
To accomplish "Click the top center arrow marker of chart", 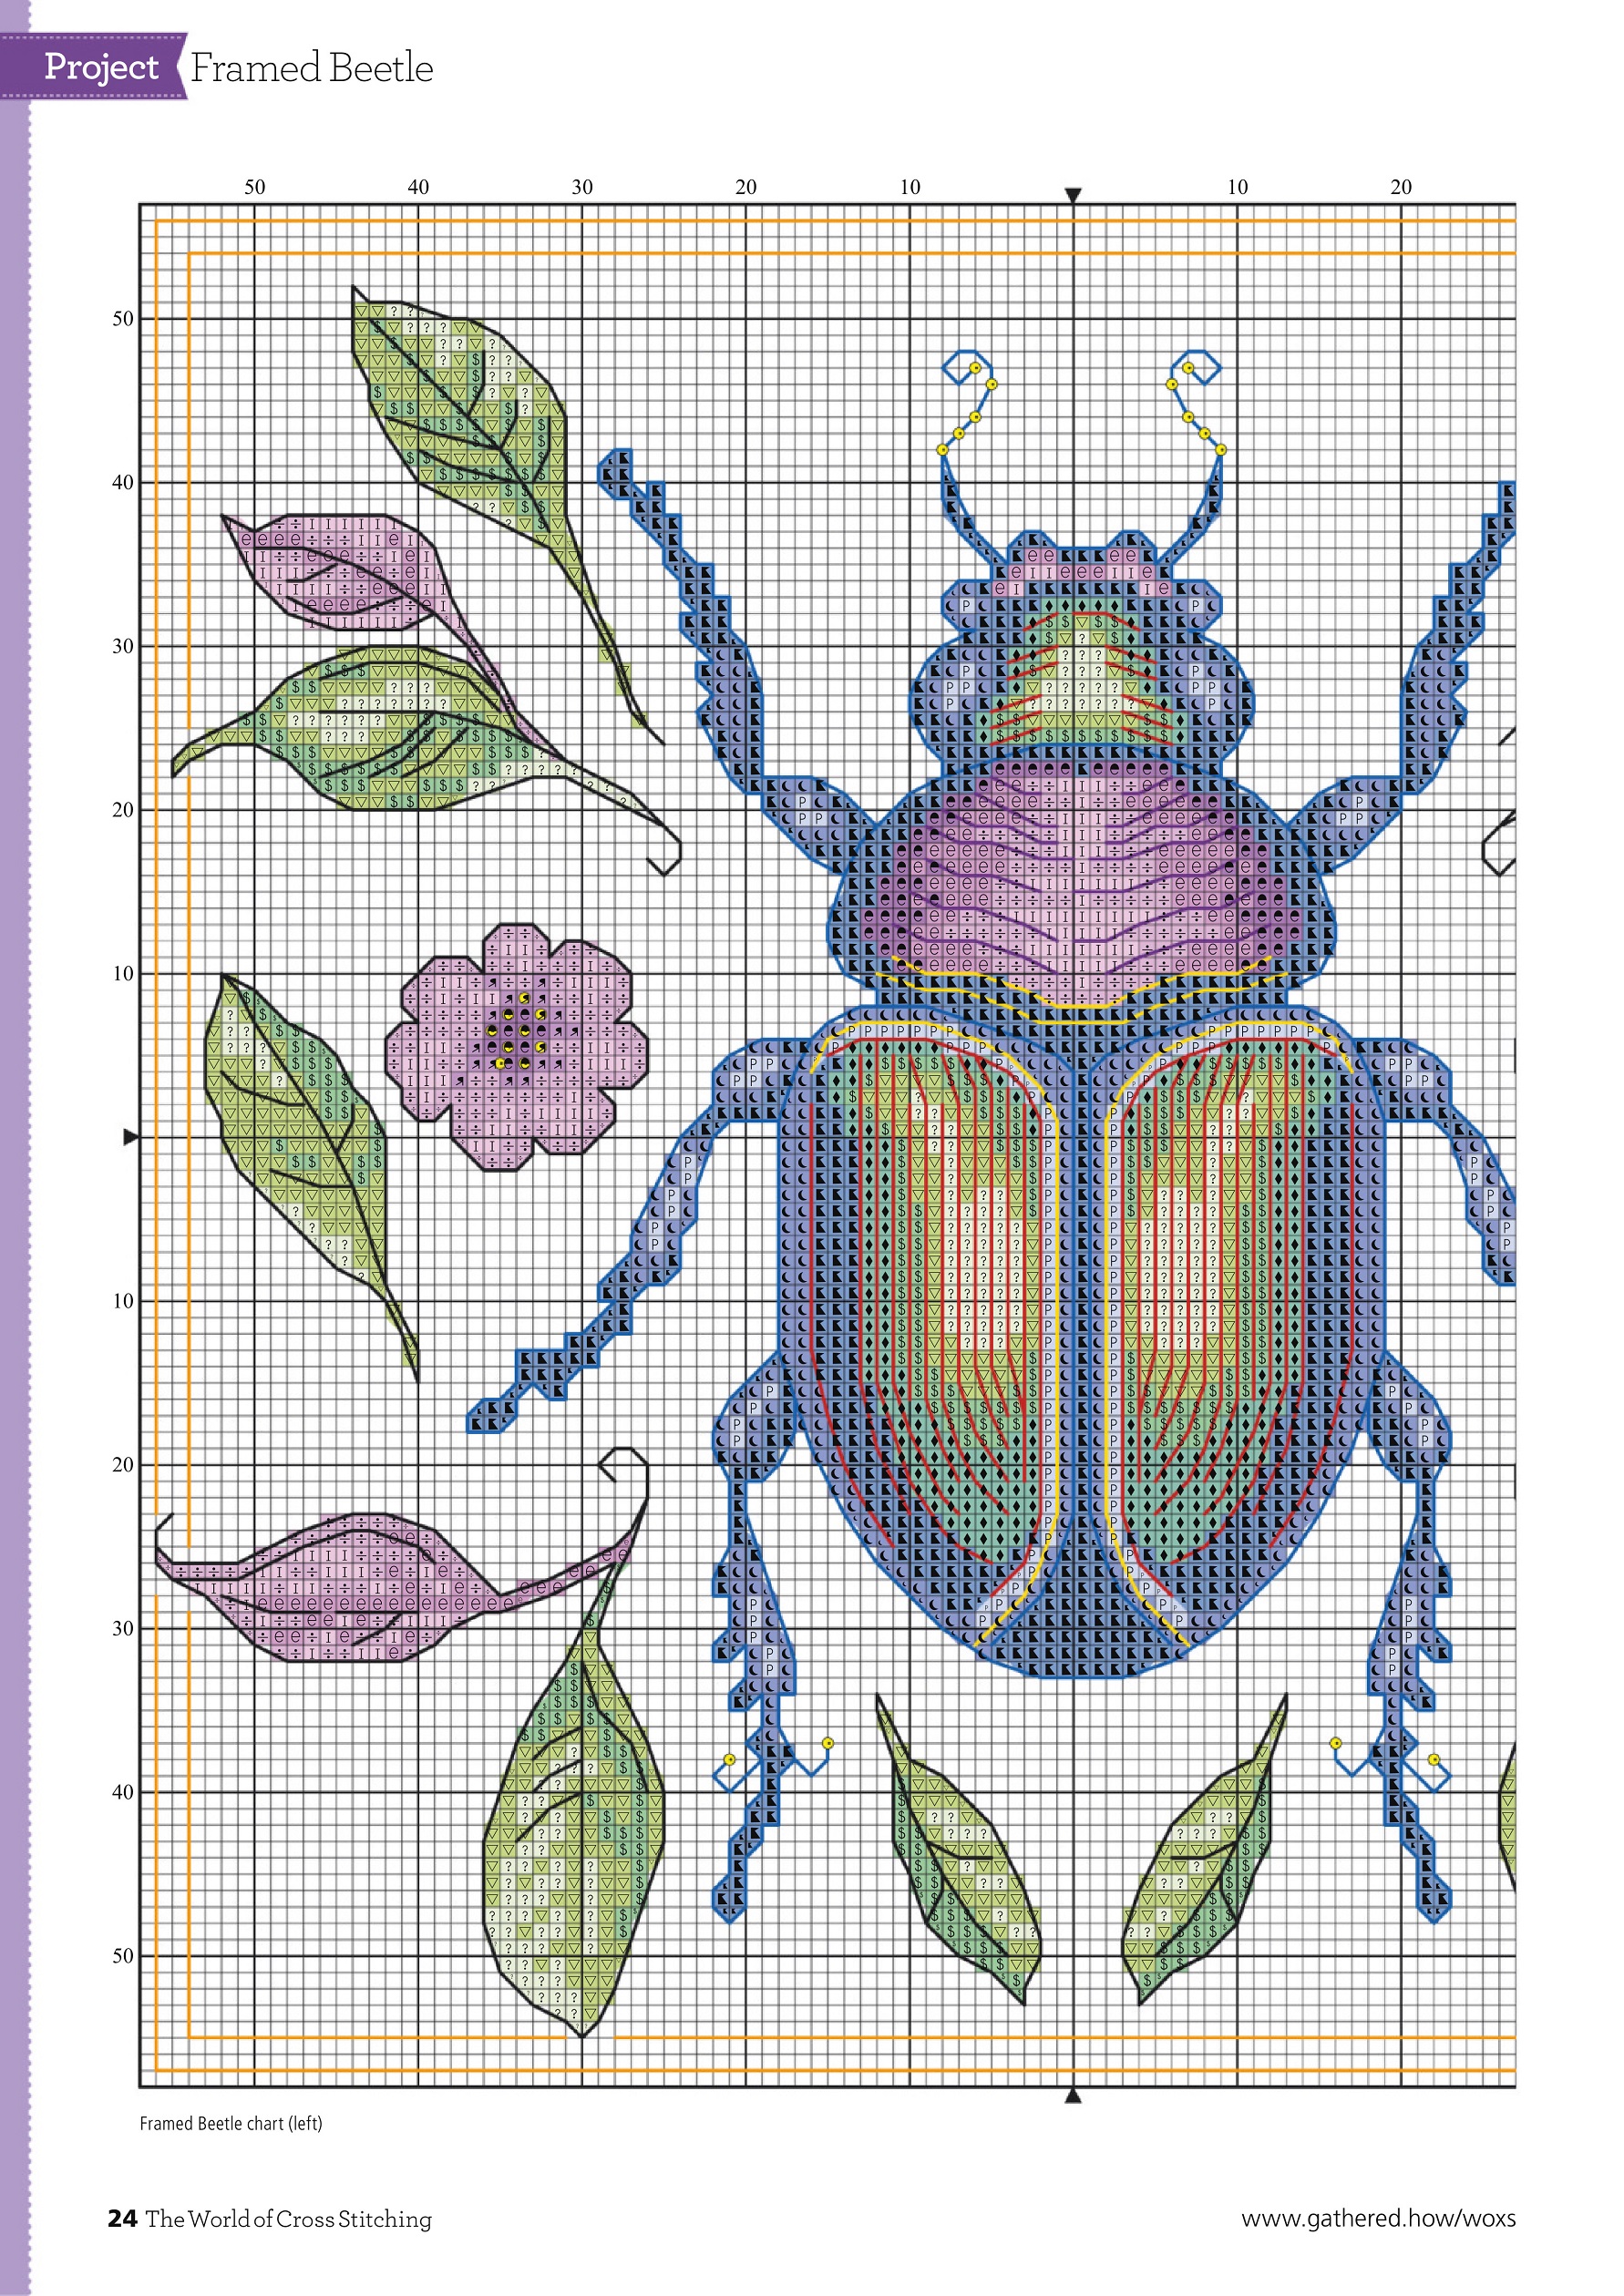I will point(1073,195).
